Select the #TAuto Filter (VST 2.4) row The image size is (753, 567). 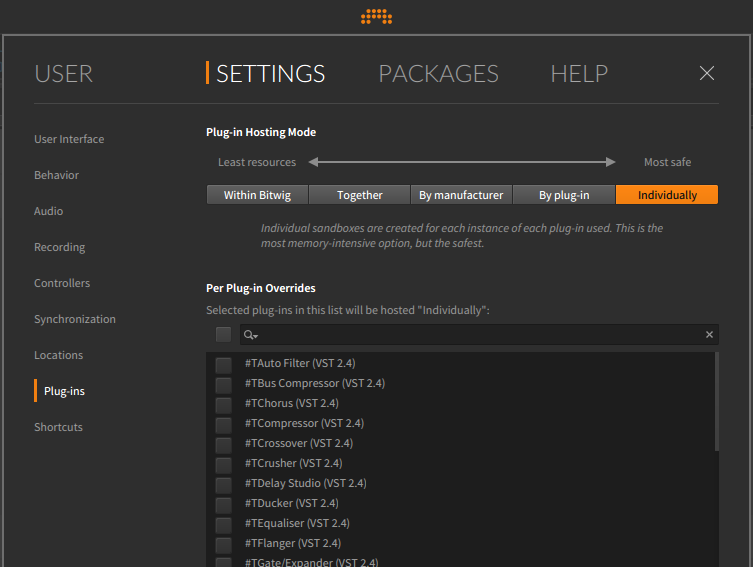pyautogui.click(x=460, y=363)
